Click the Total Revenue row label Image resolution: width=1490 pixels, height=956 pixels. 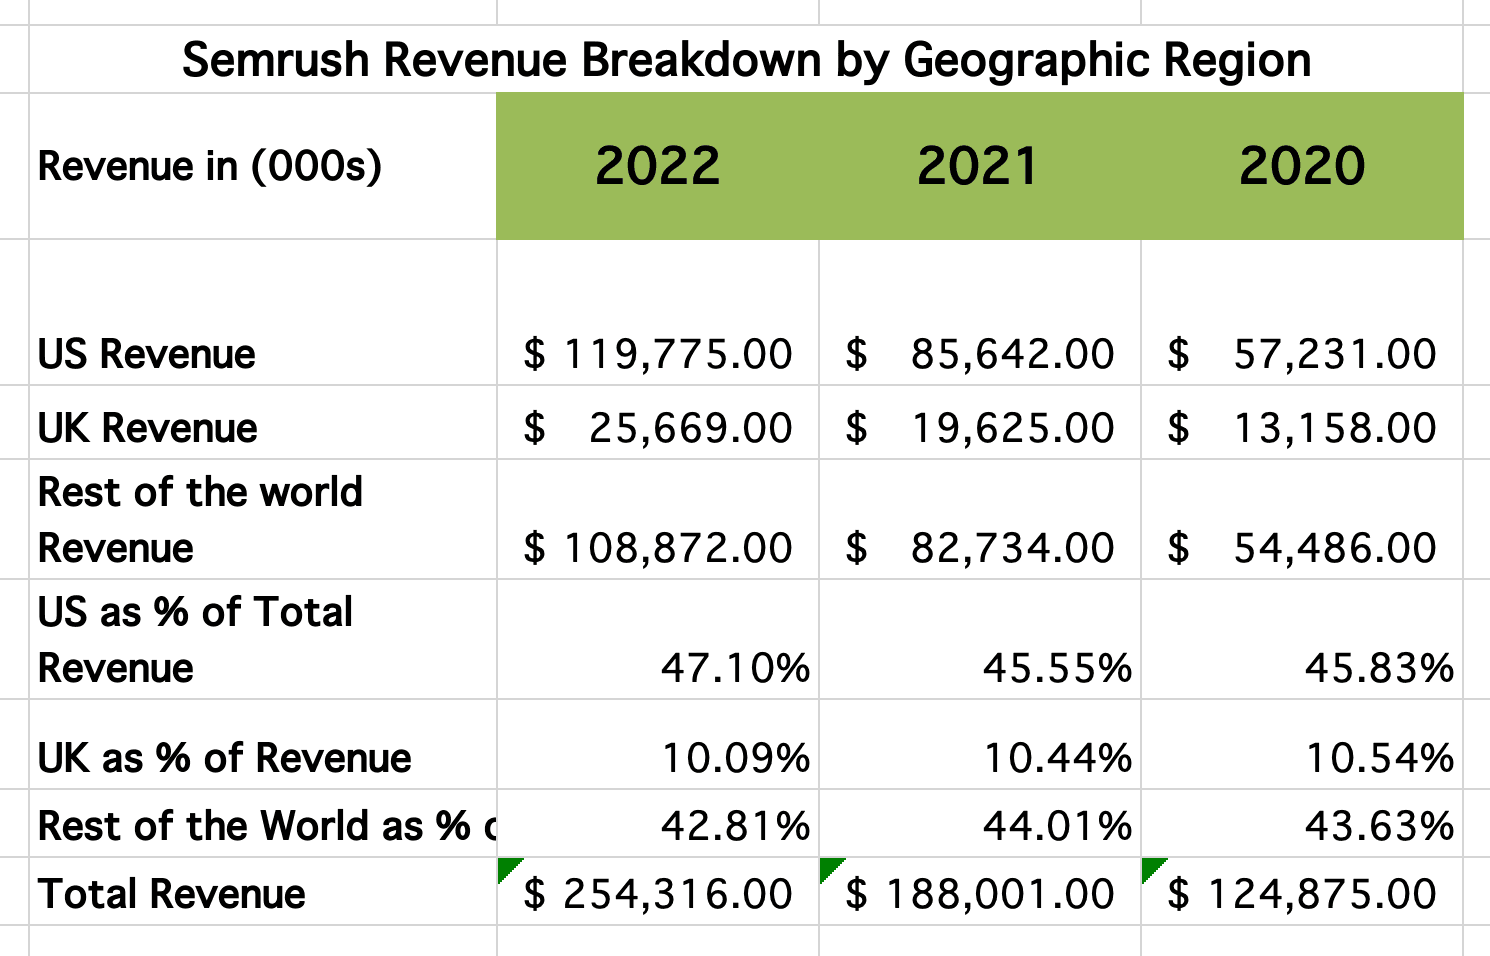coord(263,891)
